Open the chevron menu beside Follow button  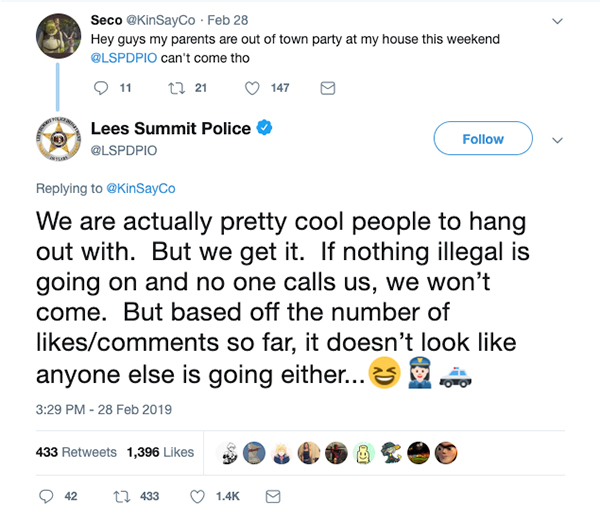coord(558,140)
